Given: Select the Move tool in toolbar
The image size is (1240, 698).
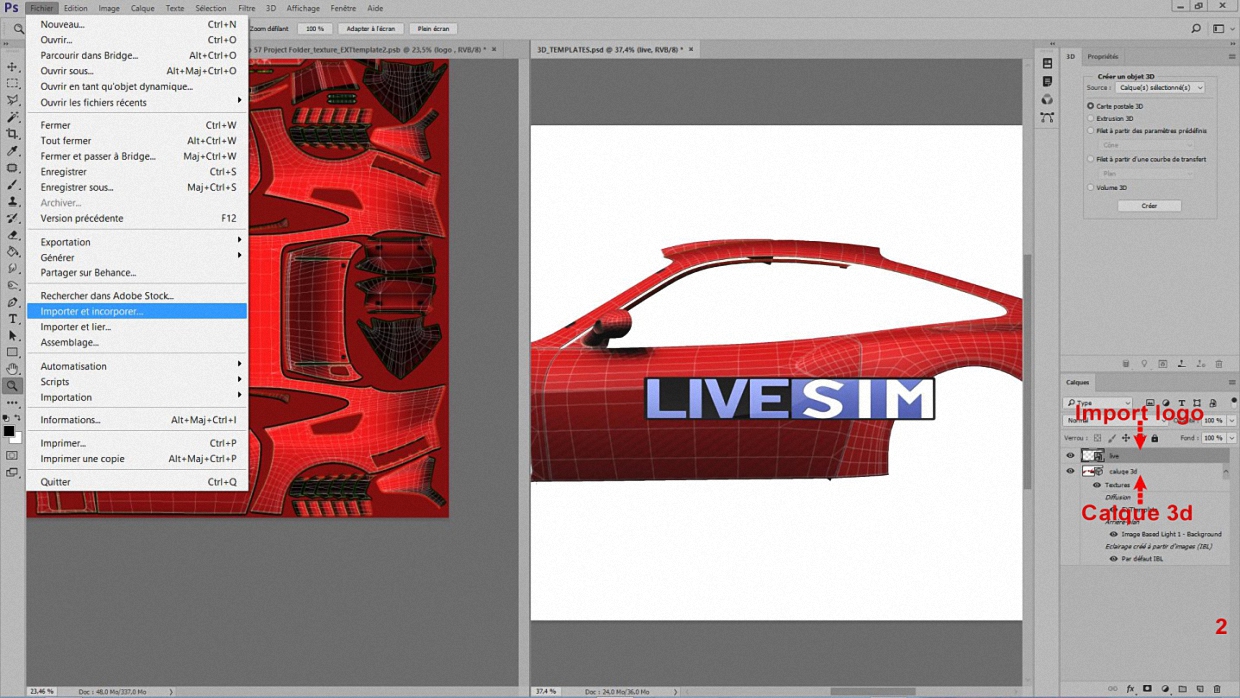Looking at the screenshot, I should tap(12, 67).
